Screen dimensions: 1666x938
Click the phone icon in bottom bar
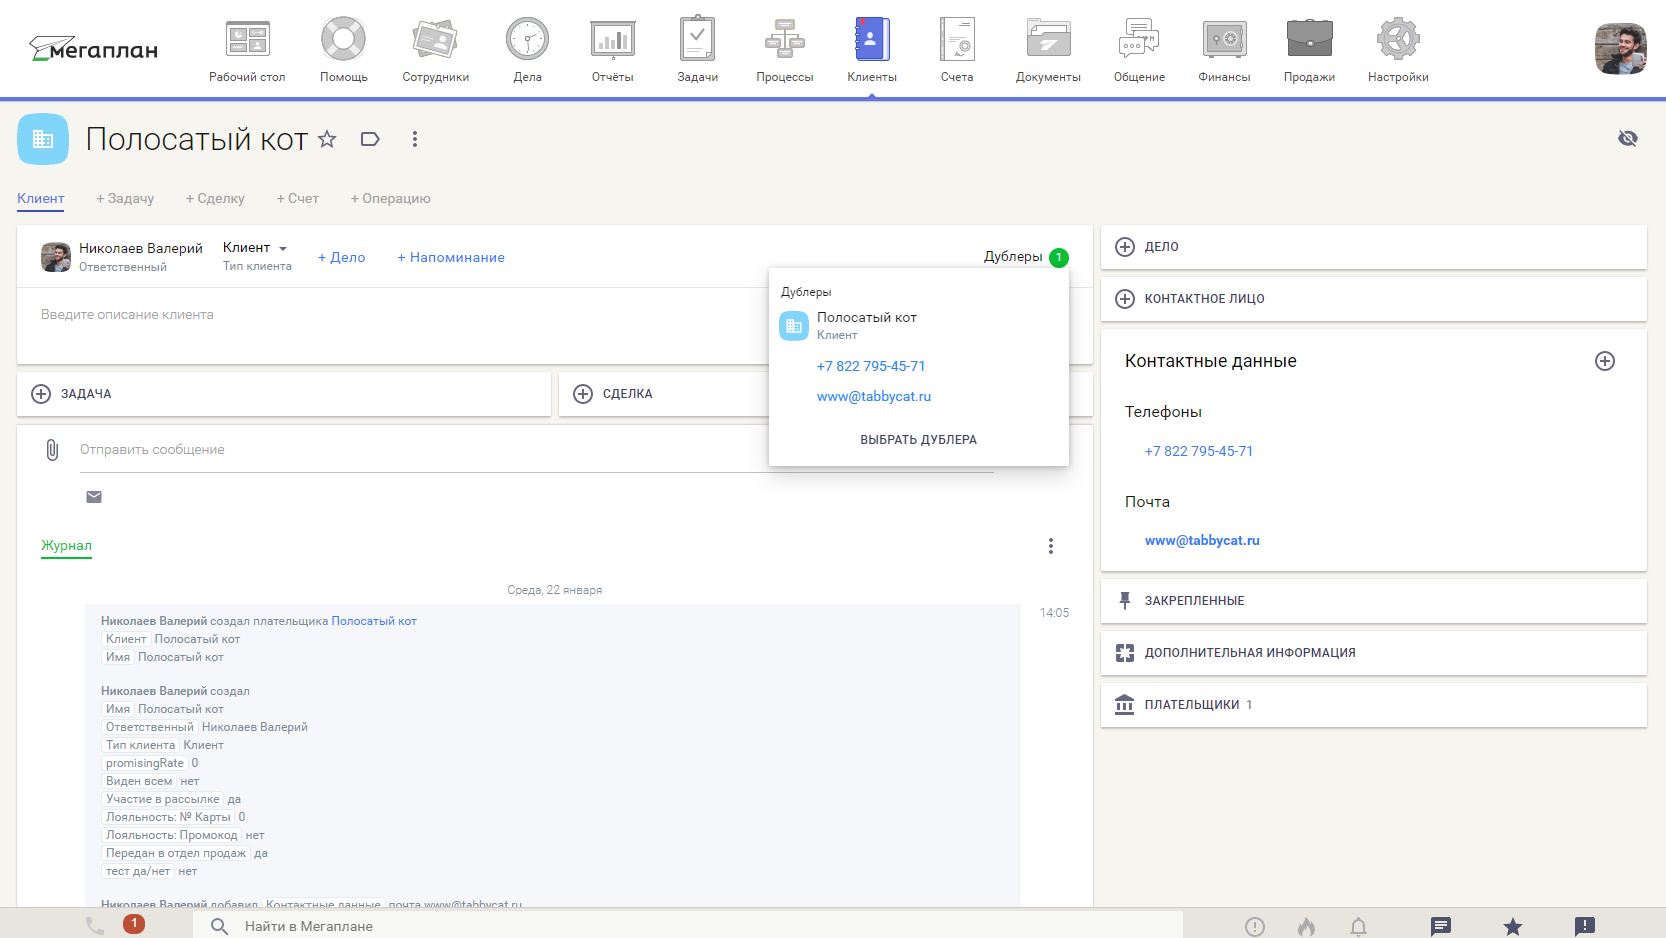[95, 926]
